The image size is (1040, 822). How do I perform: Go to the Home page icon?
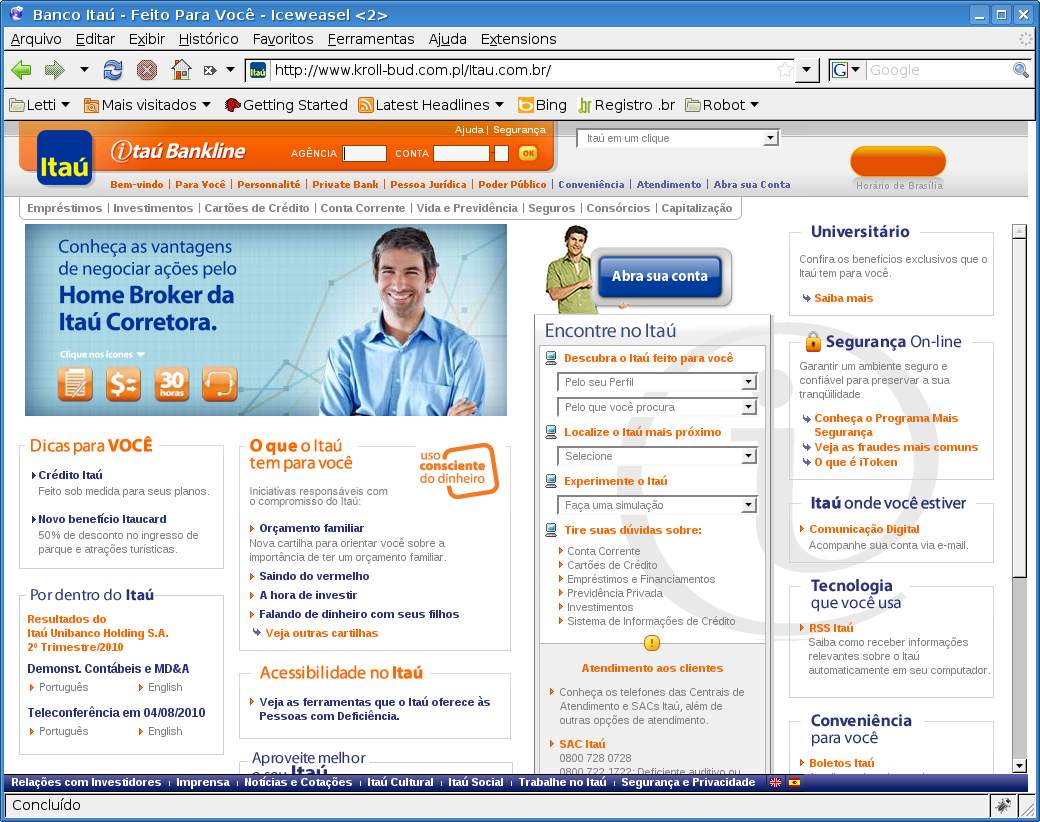pos(181,70)
